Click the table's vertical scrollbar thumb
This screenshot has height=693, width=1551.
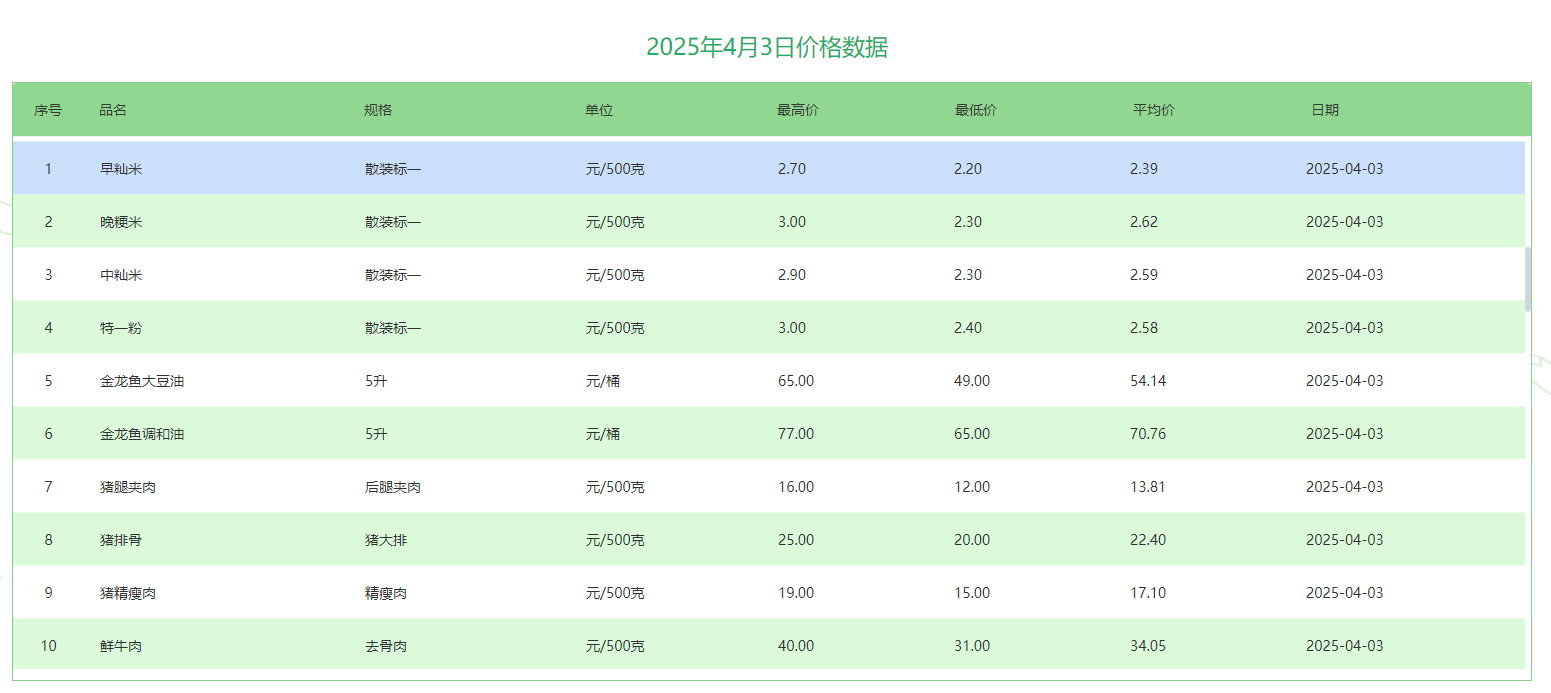(x=1528, y=280)
